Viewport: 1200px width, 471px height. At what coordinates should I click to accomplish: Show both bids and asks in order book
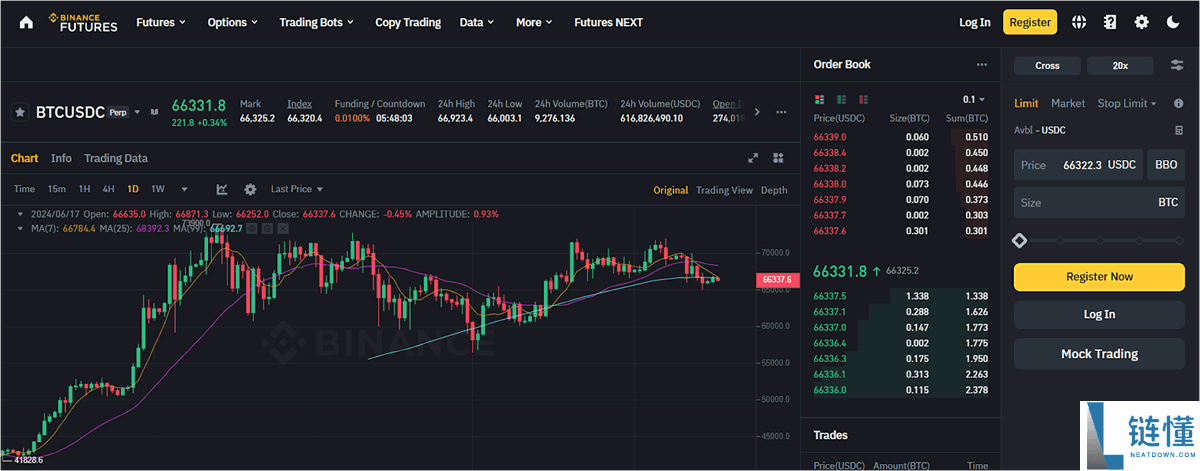coord(820,100)
